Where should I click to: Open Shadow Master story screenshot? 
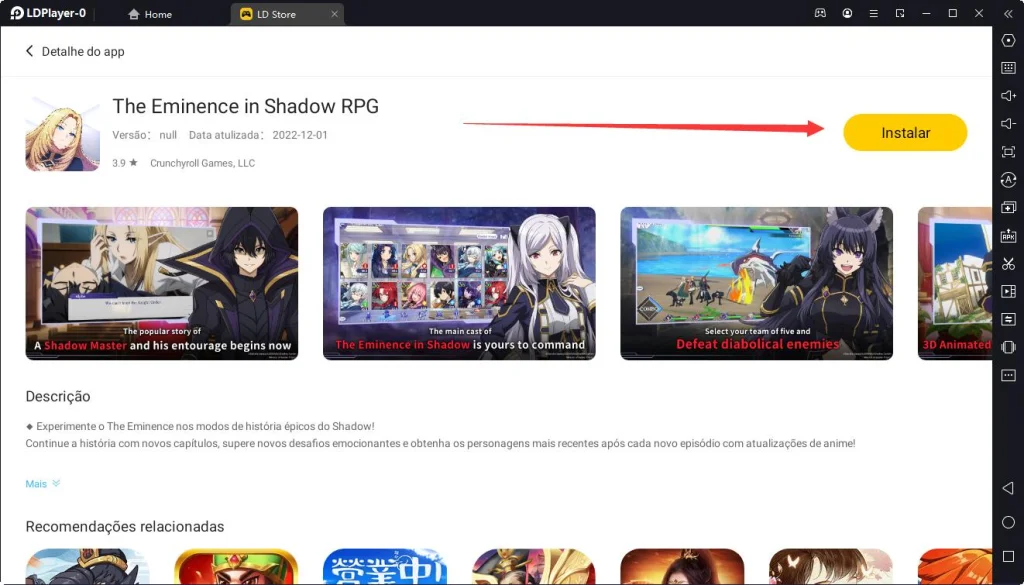click(x=162, y=283)
